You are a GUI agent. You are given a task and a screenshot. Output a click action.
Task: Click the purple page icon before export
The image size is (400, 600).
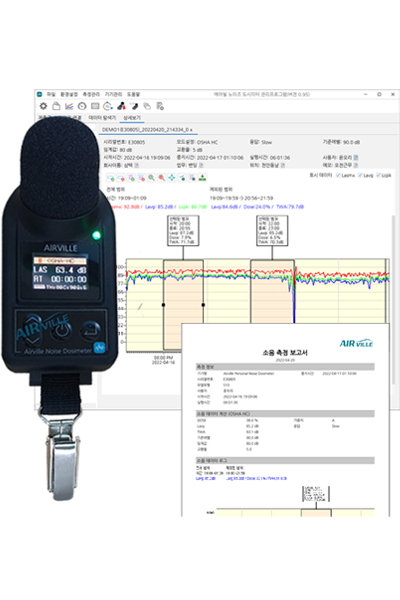pyautogui.click(x=192, y=178)
